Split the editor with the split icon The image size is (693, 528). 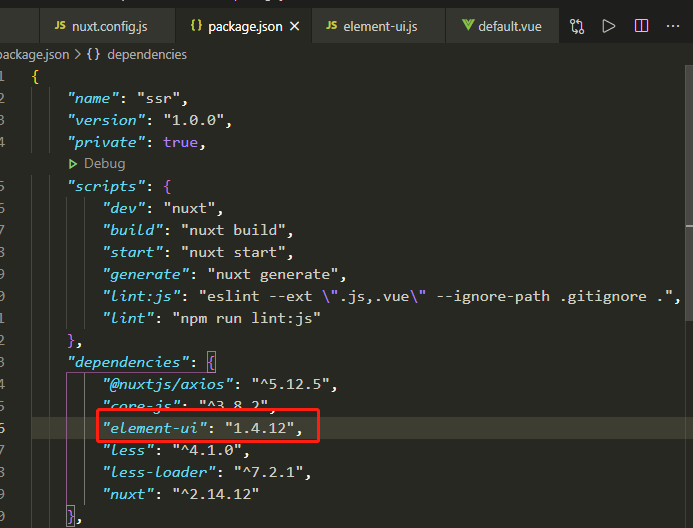(x=641, y=26)
